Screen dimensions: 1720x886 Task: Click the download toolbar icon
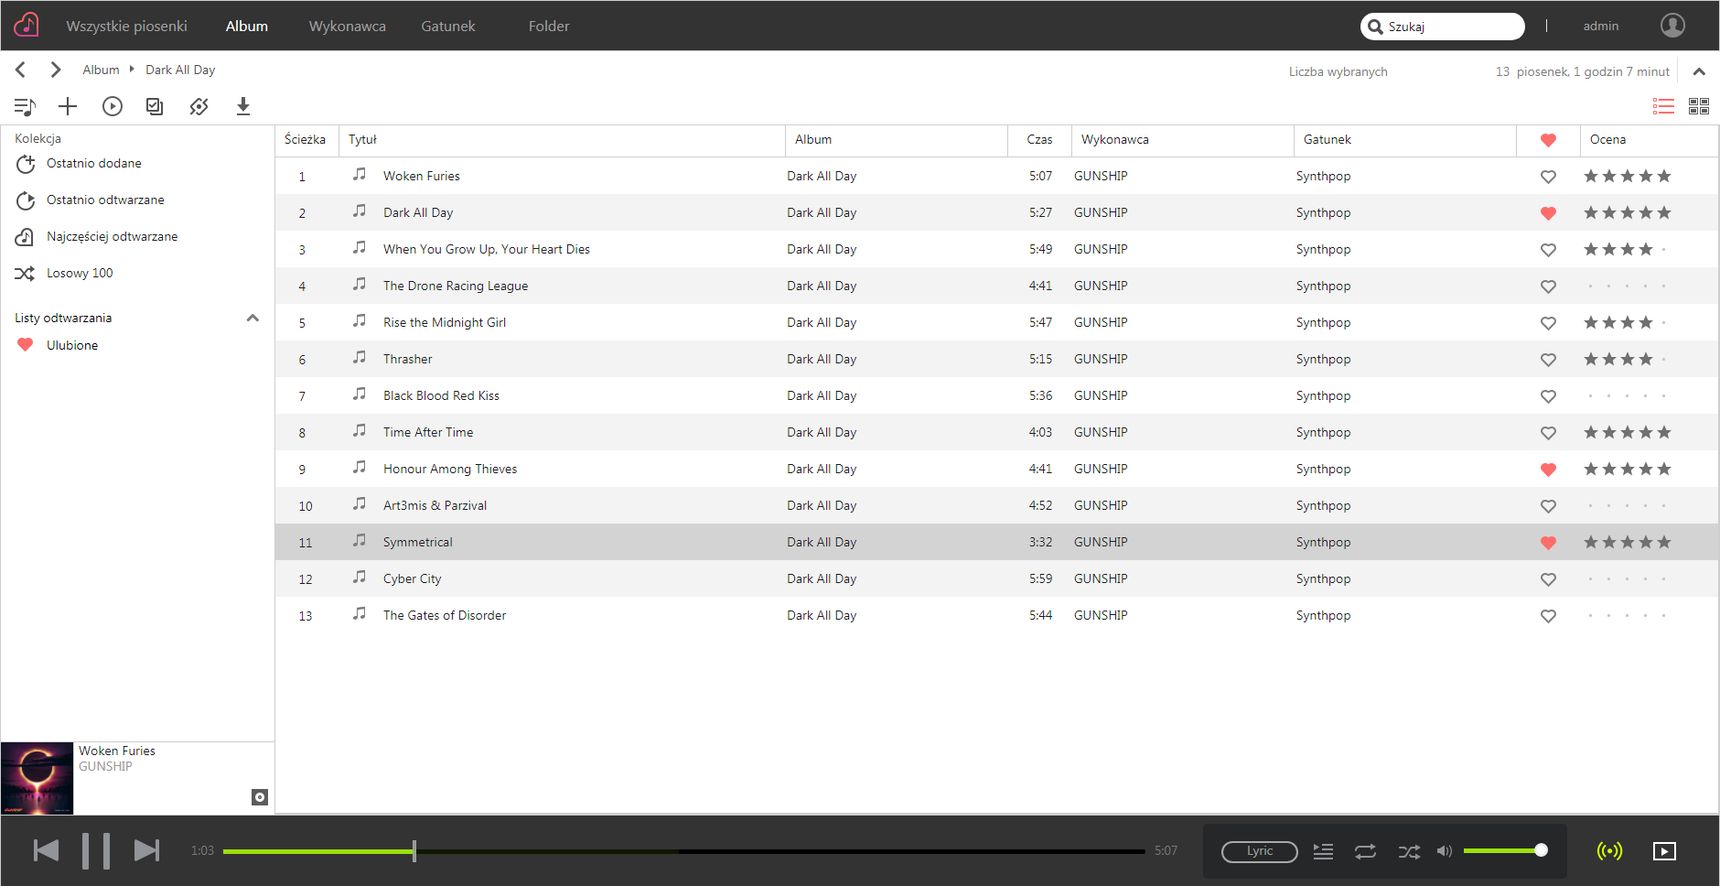(x=243, y=106)
